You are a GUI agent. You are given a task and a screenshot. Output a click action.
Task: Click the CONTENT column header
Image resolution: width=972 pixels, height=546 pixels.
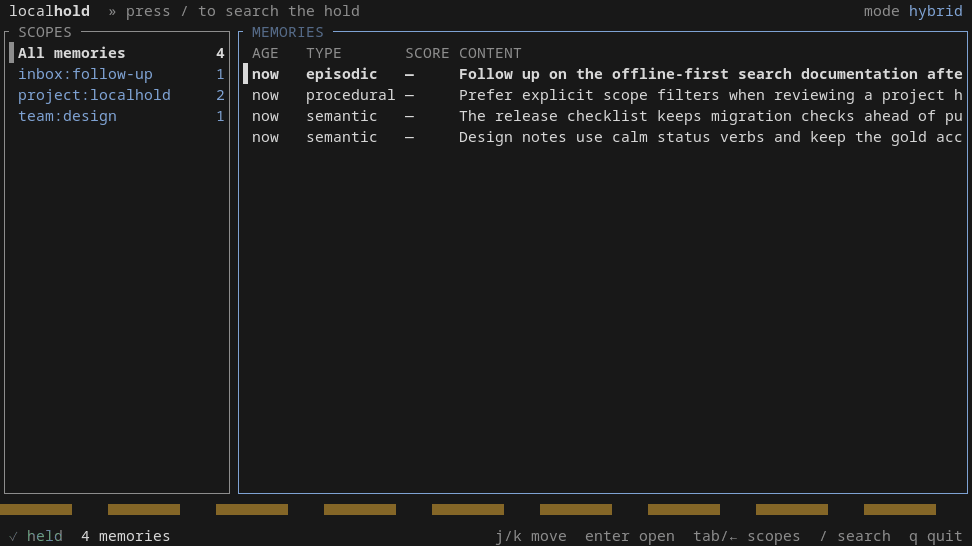click(490, 53)
